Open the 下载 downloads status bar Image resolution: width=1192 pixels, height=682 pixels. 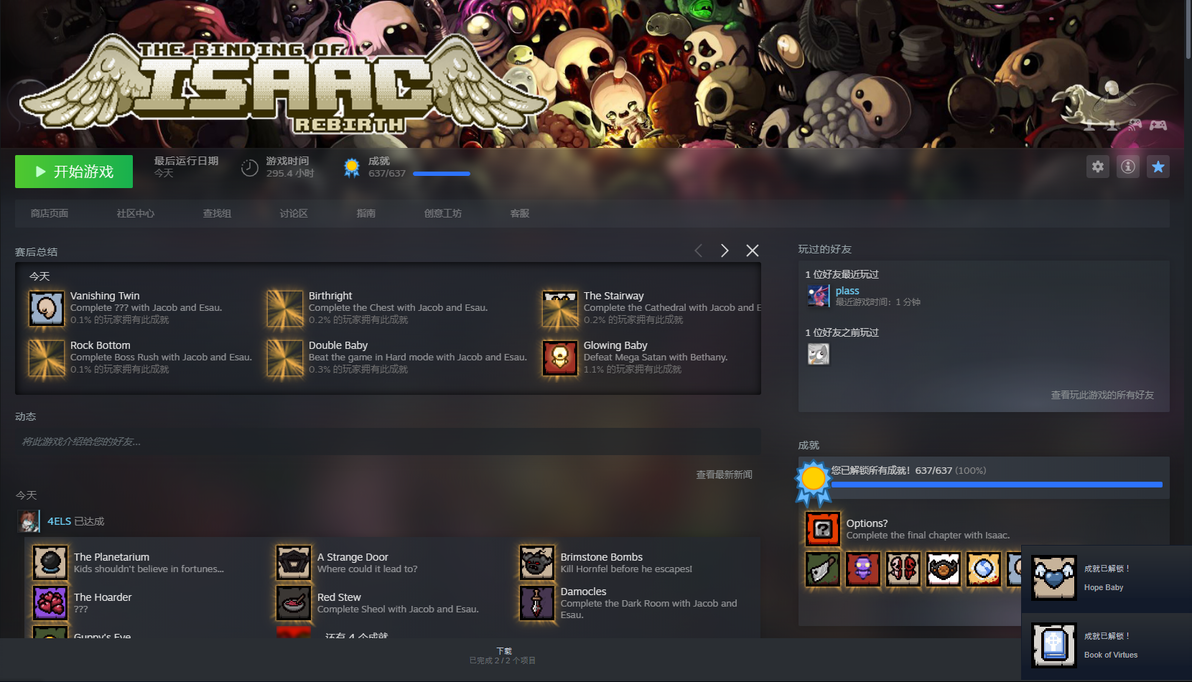[502, 655]
